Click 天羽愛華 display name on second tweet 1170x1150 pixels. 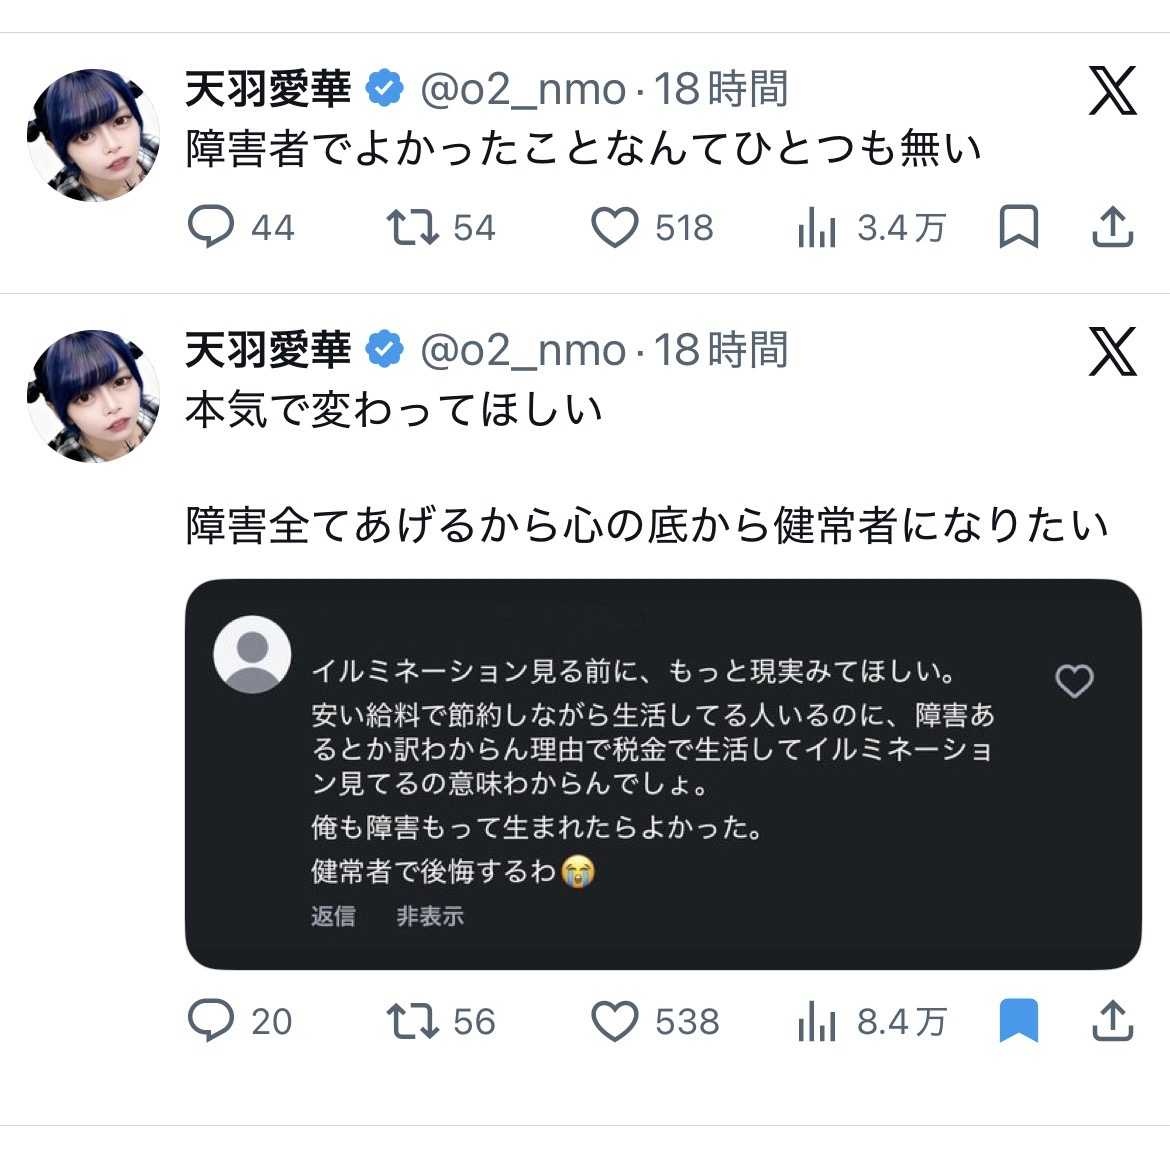[268, 351]
